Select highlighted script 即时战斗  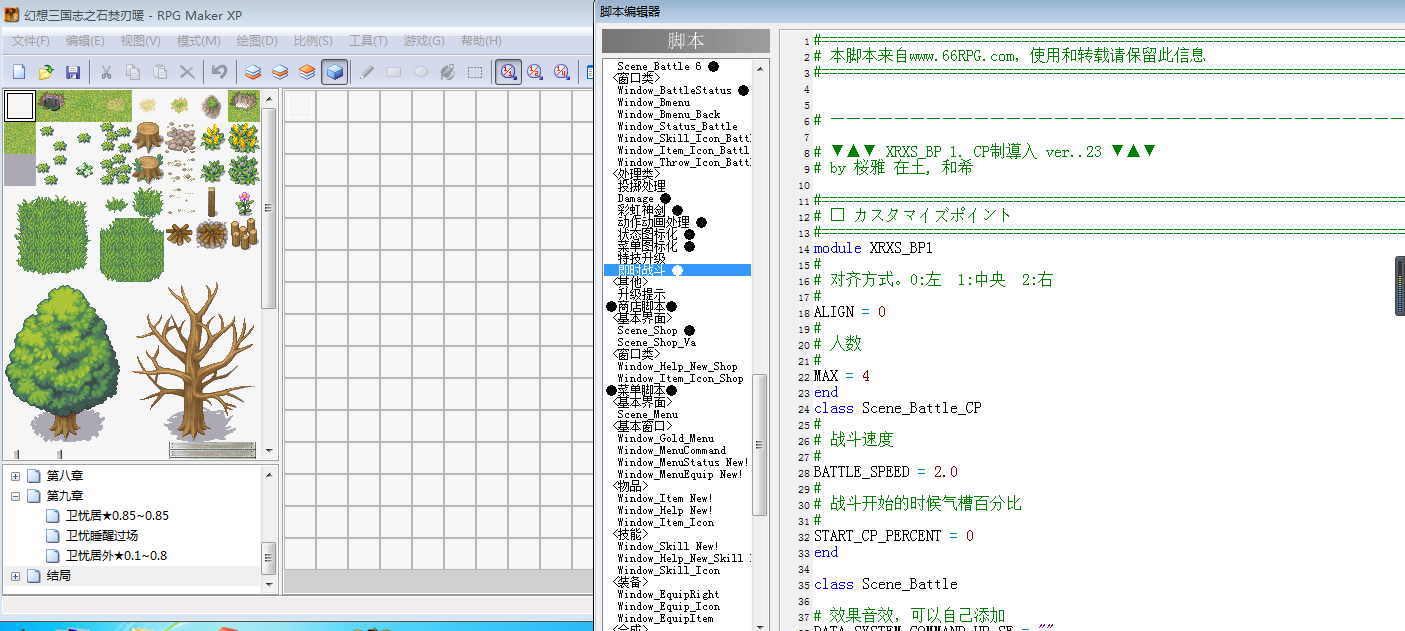click(x=677, y=270)
